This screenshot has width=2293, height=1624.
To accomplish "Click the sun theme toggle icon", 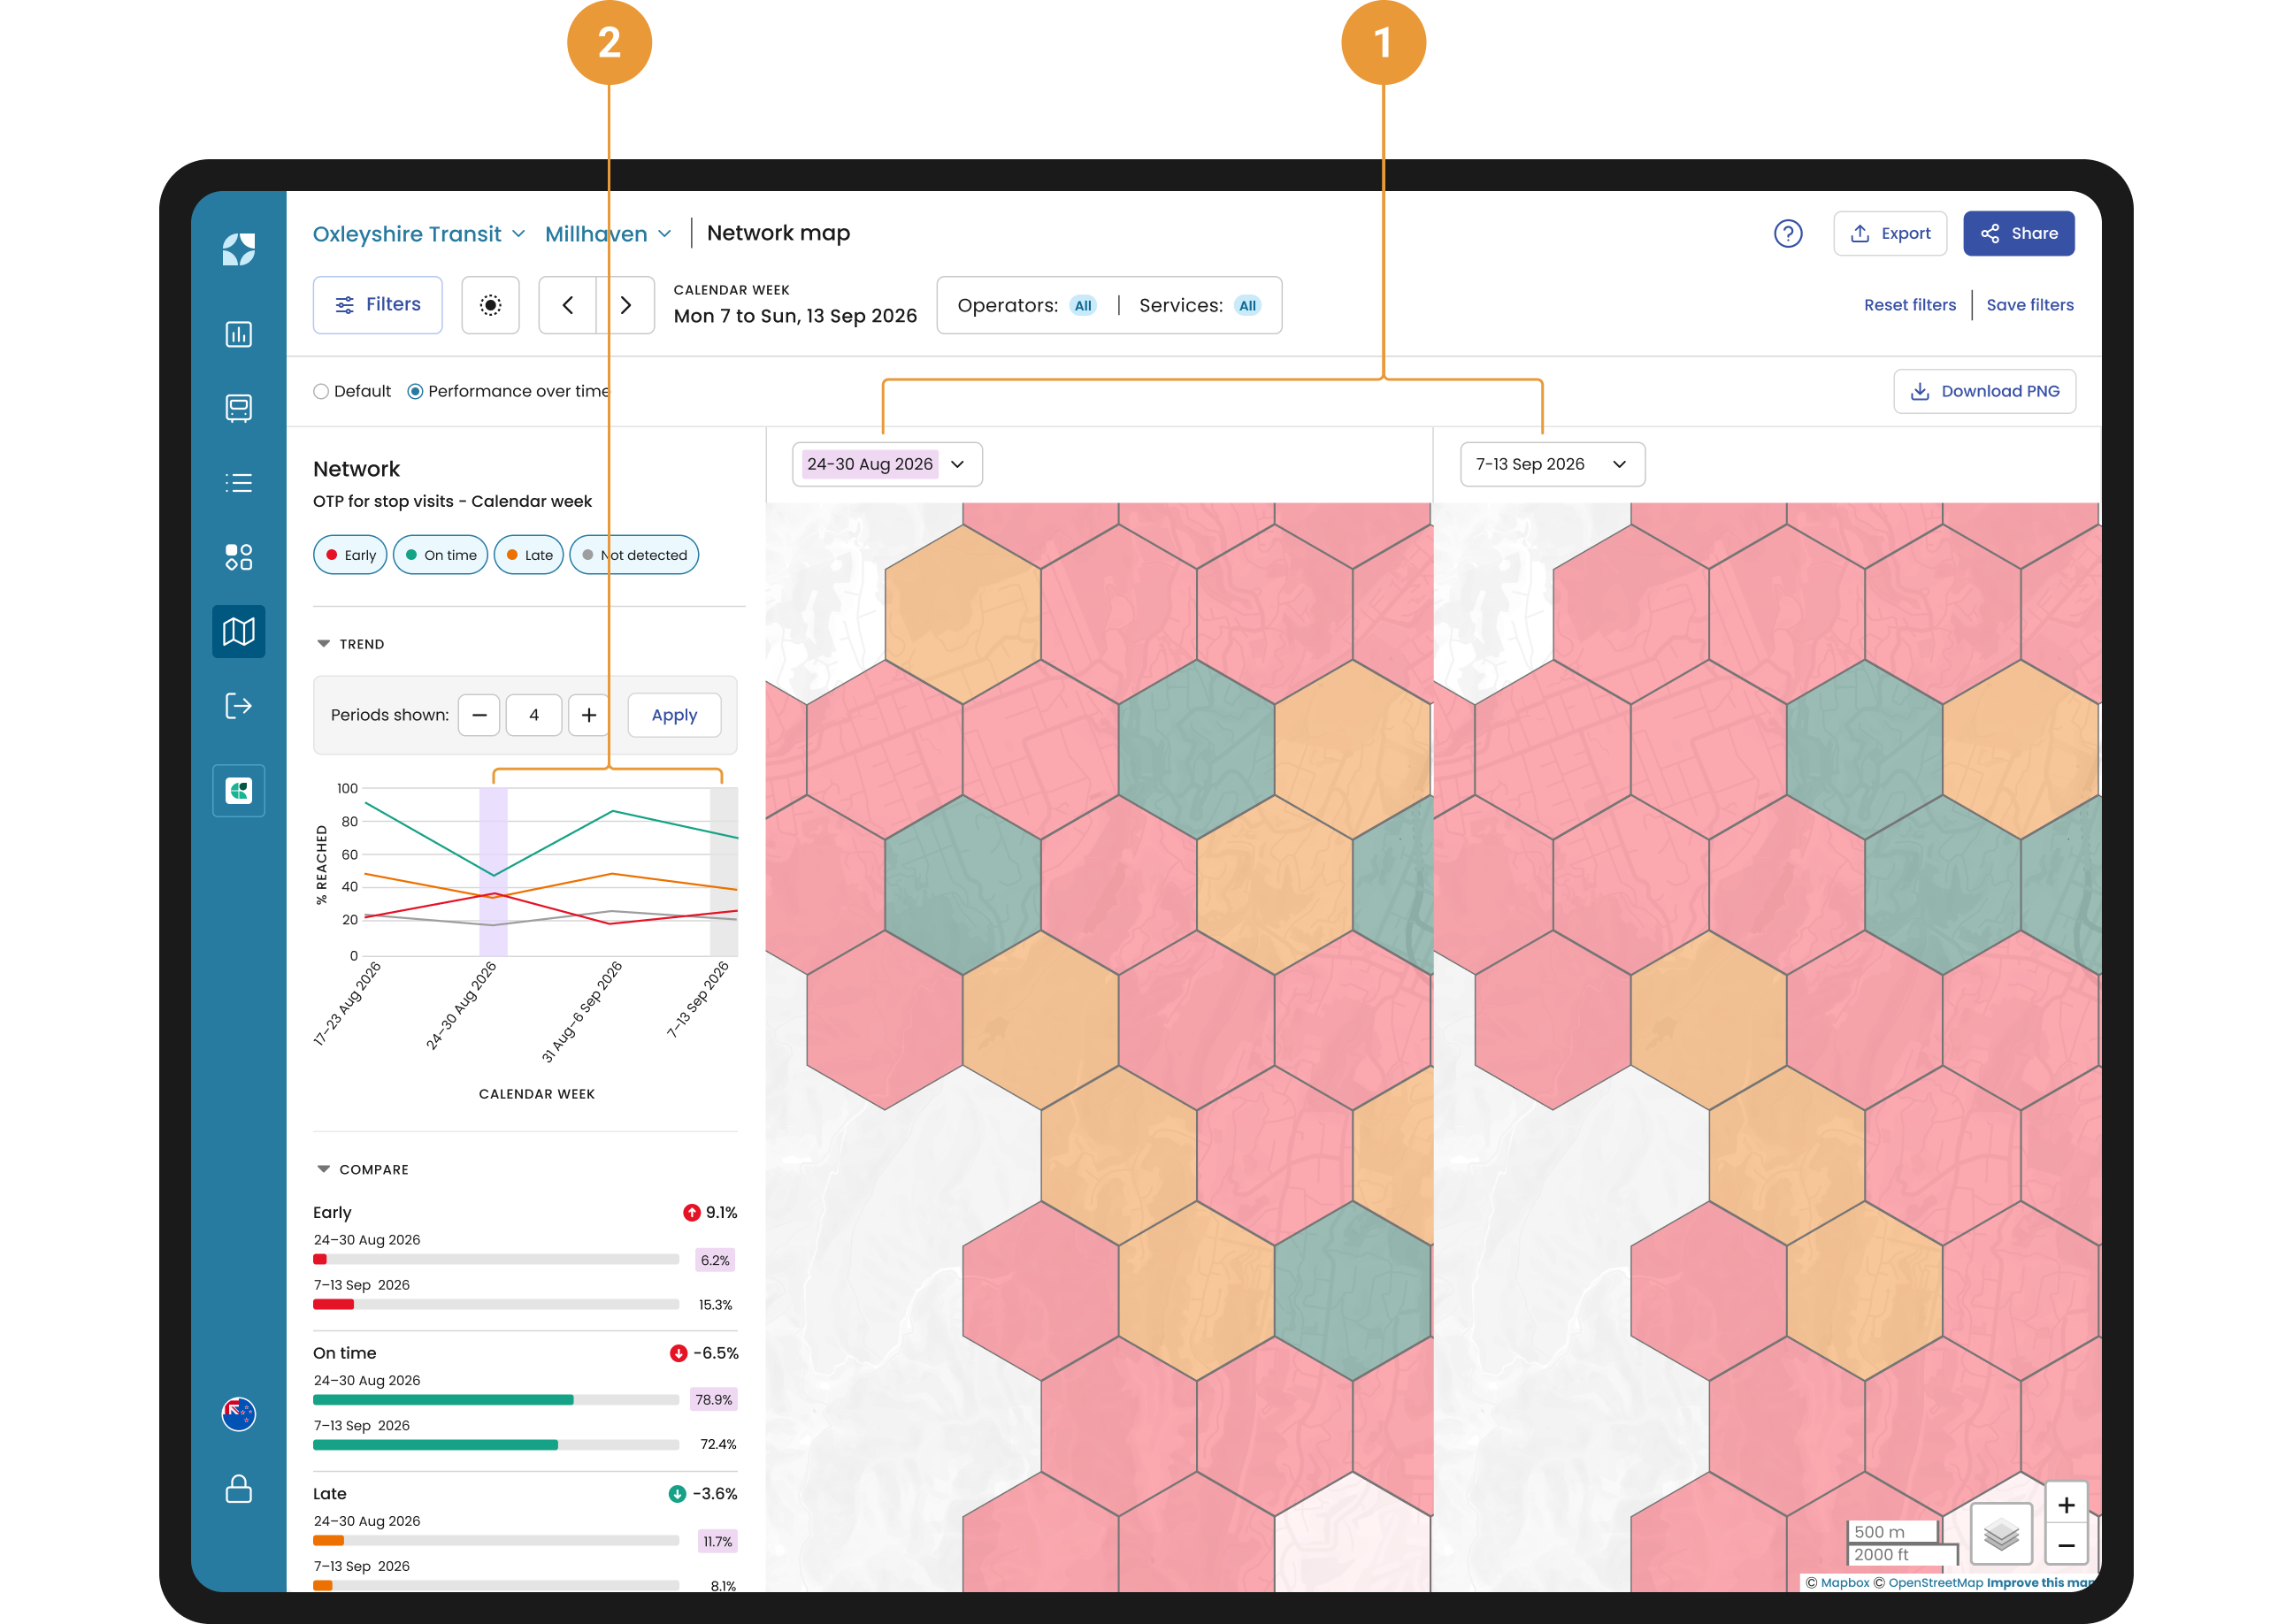I will (x=490, y=305).
